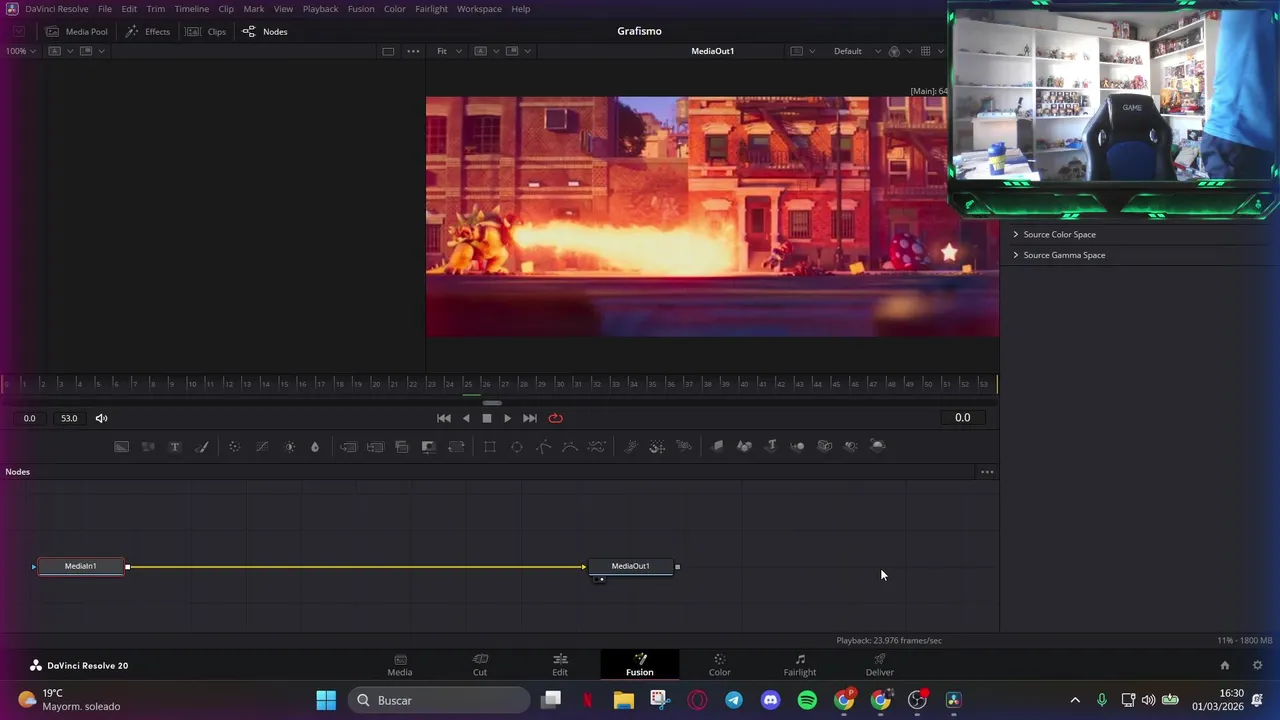Add the Renderer 3D tool
Screen dimensions: 1280x720
coord(878,446)
